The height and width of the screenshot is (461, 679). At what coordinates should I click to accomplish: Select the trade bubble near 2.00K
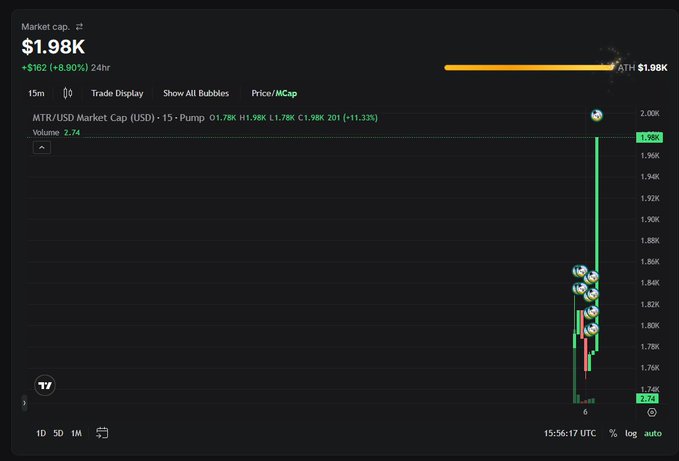coord(597,115)
